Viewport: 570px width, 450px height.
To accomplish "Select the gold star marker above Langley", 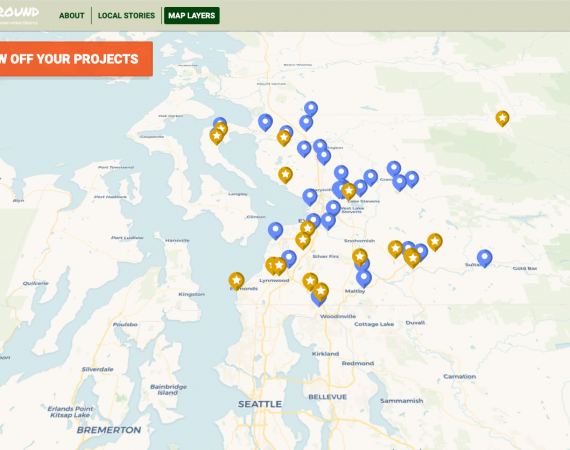I will (x=285, y=175).
